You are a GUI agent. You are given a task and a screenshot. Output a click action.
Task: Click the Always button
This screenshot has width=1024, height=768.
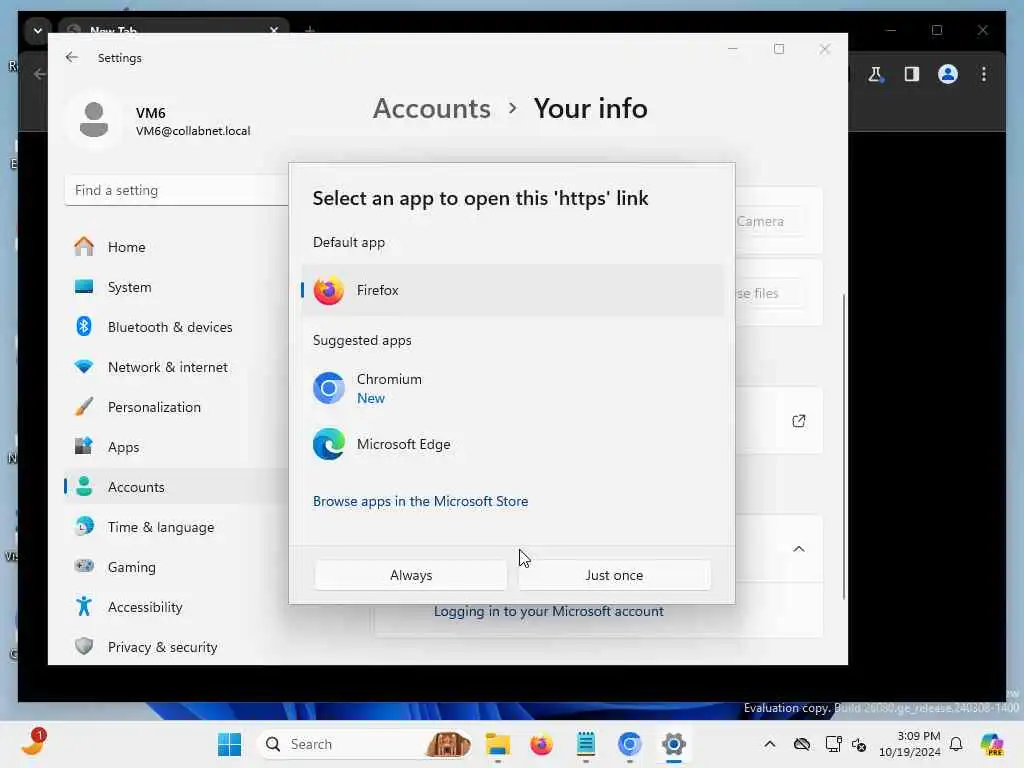(x=411, y=575)
